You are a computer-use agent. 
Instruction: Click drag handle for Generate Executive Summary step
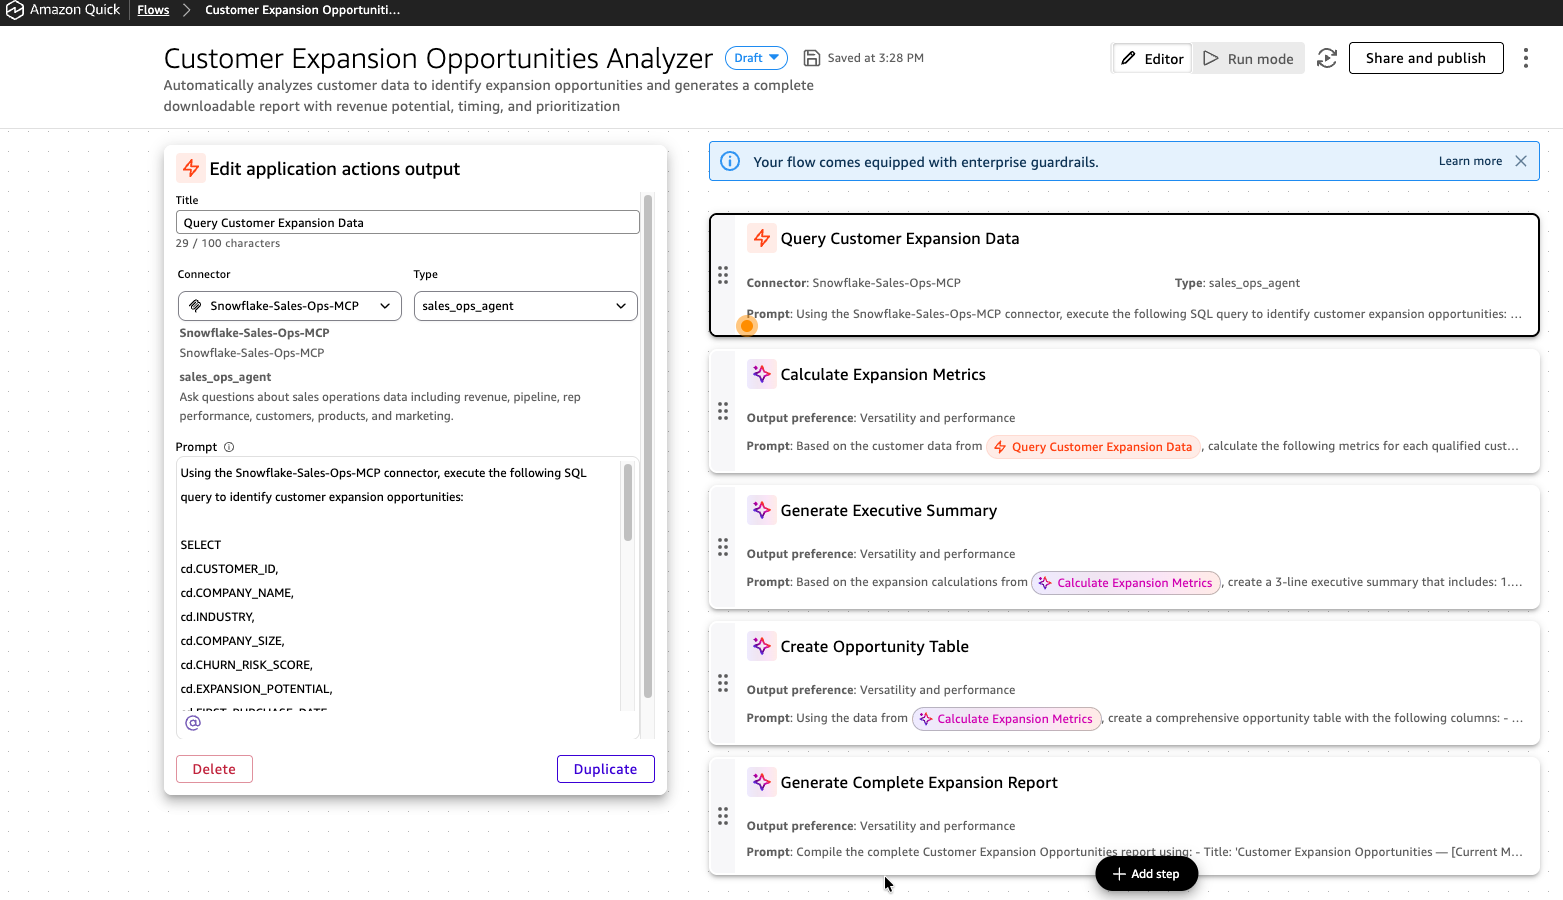723,547
